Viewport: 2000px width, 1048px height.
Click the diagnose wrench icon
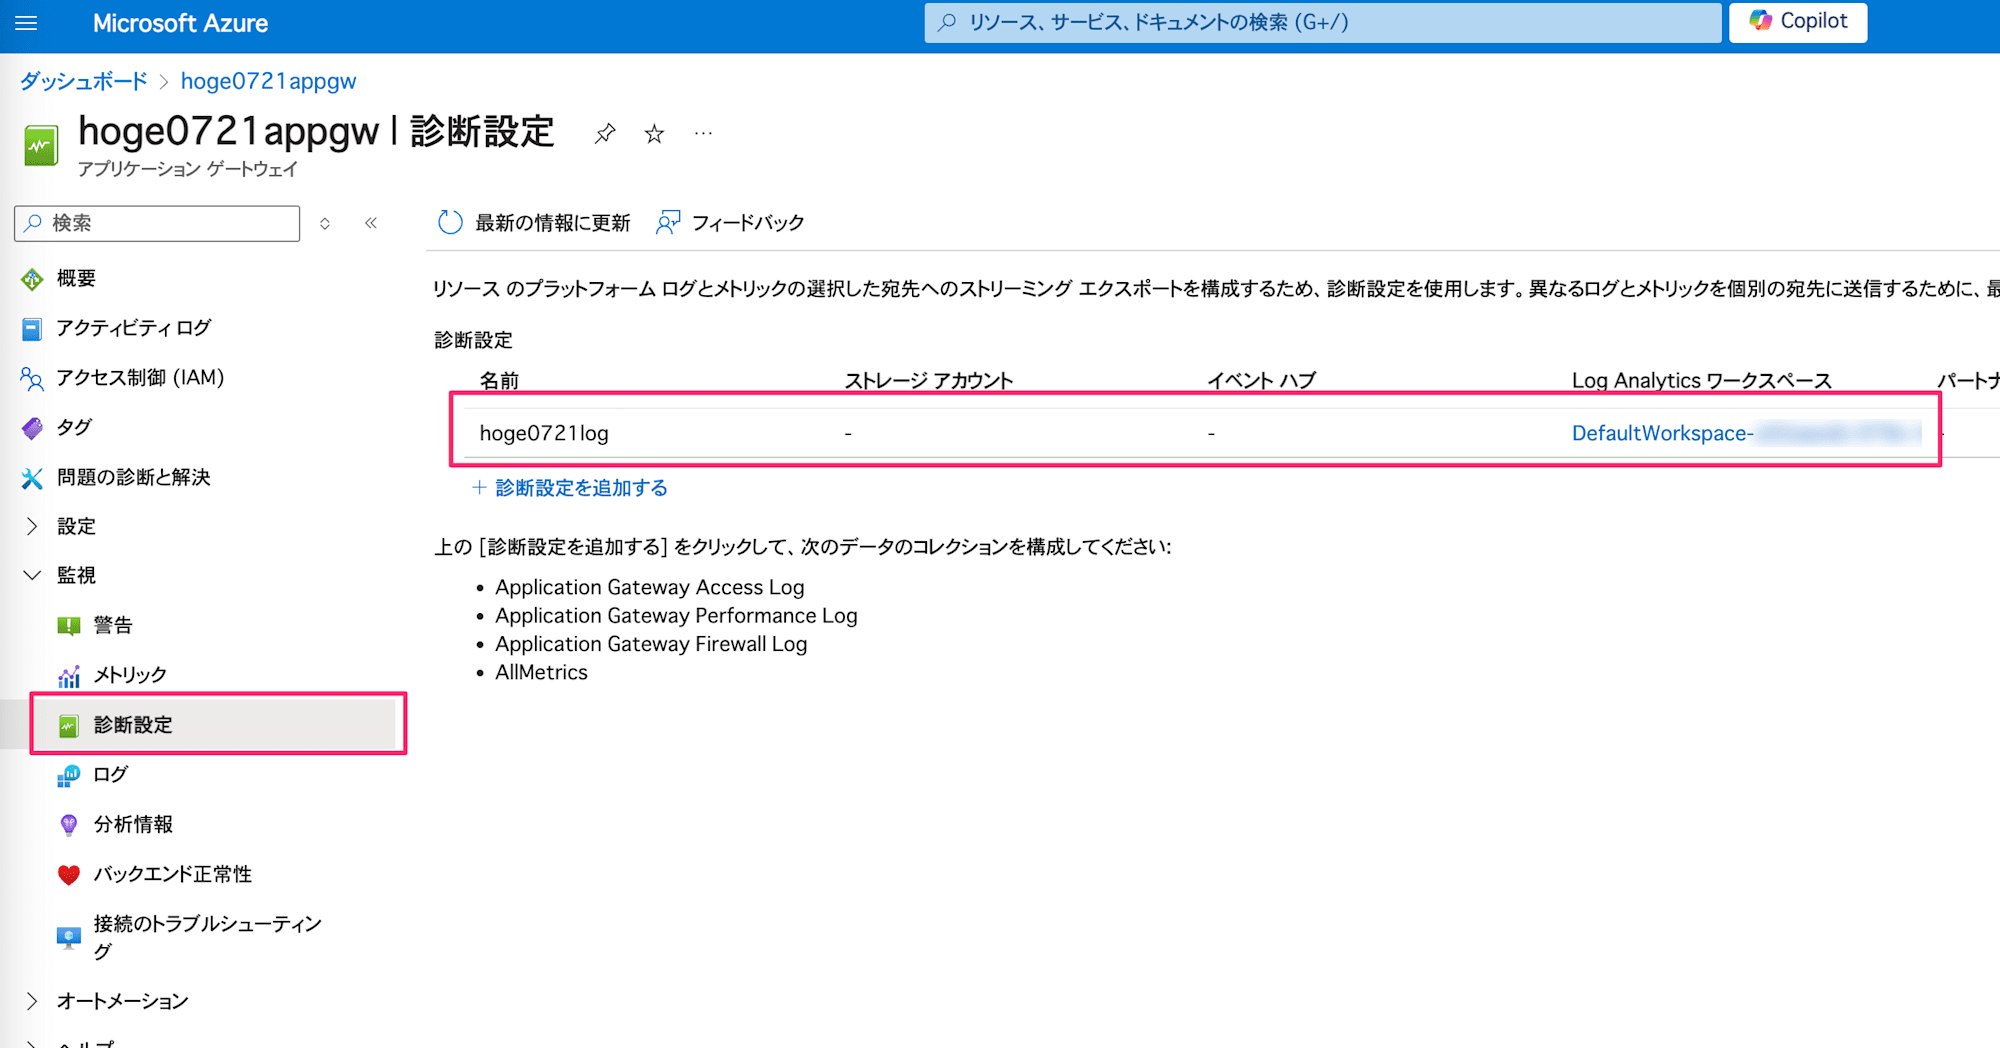tap(32, 478)
